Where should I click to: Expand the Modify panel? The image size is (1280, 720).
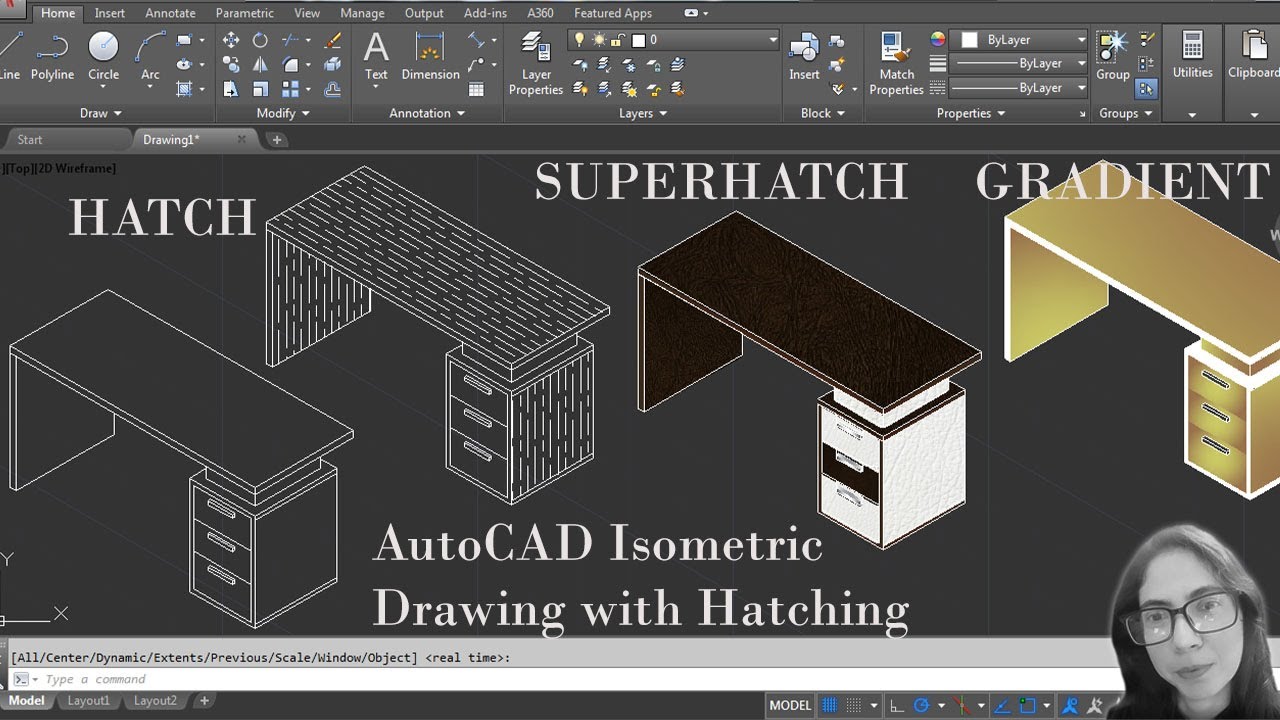click(283, 113)
